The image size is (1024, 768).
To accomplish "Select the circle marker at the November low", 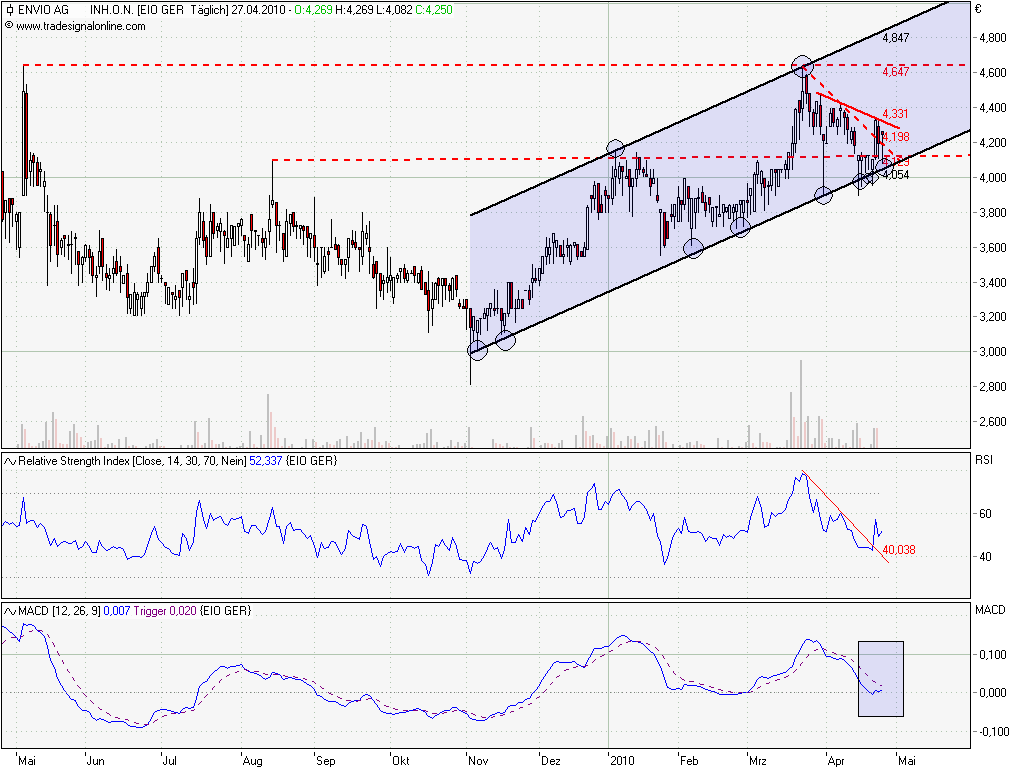I will coord(477,349).
